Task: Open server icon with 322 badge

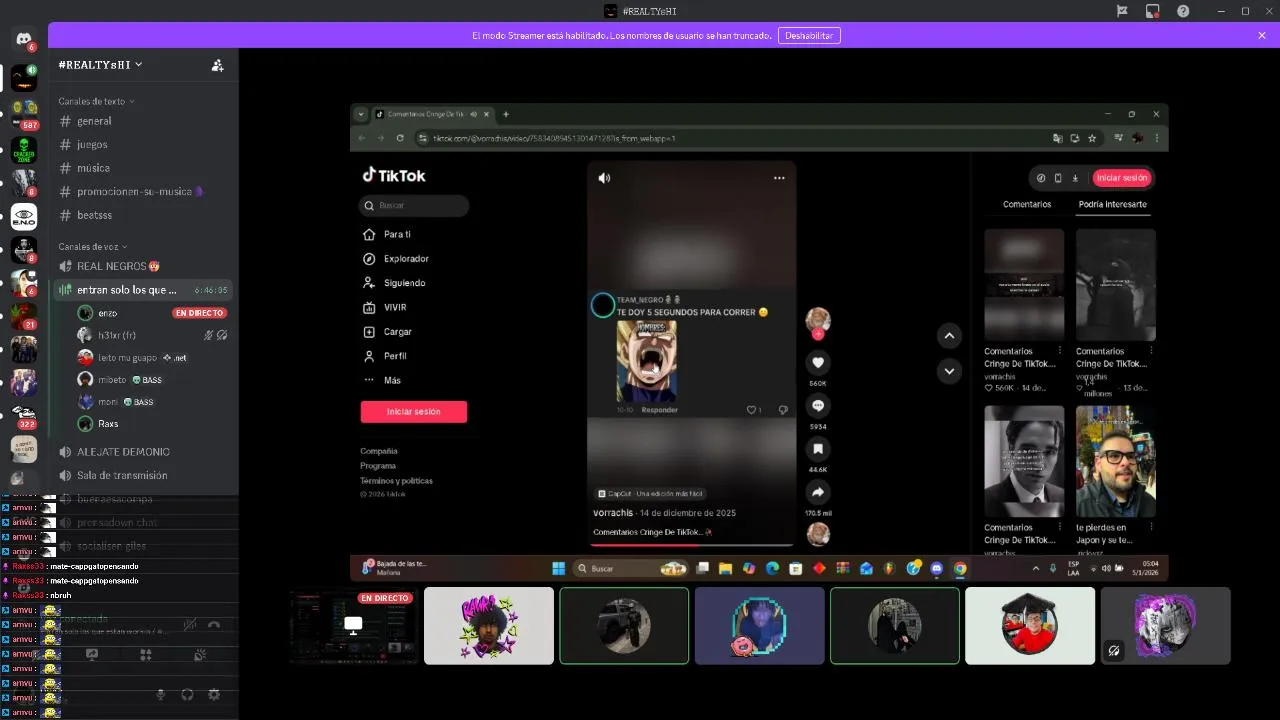Action: [24, 415]
